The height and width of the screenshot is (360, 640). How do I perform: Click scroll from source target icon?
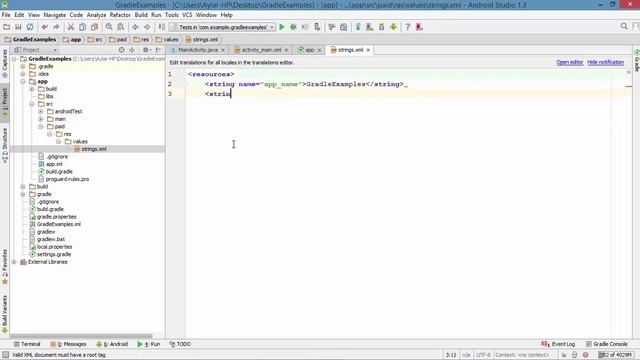click(x=122, y=50)
